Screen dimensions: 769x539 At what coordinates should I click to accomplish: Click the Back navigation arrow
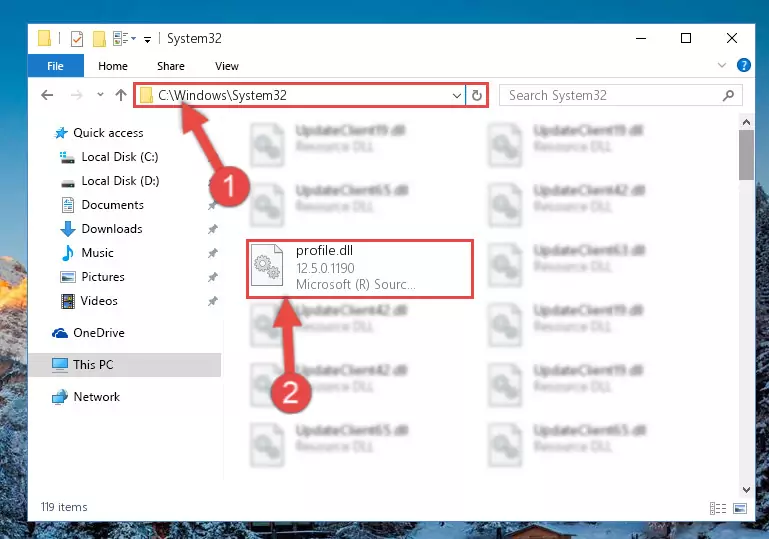tap(47, 95)
